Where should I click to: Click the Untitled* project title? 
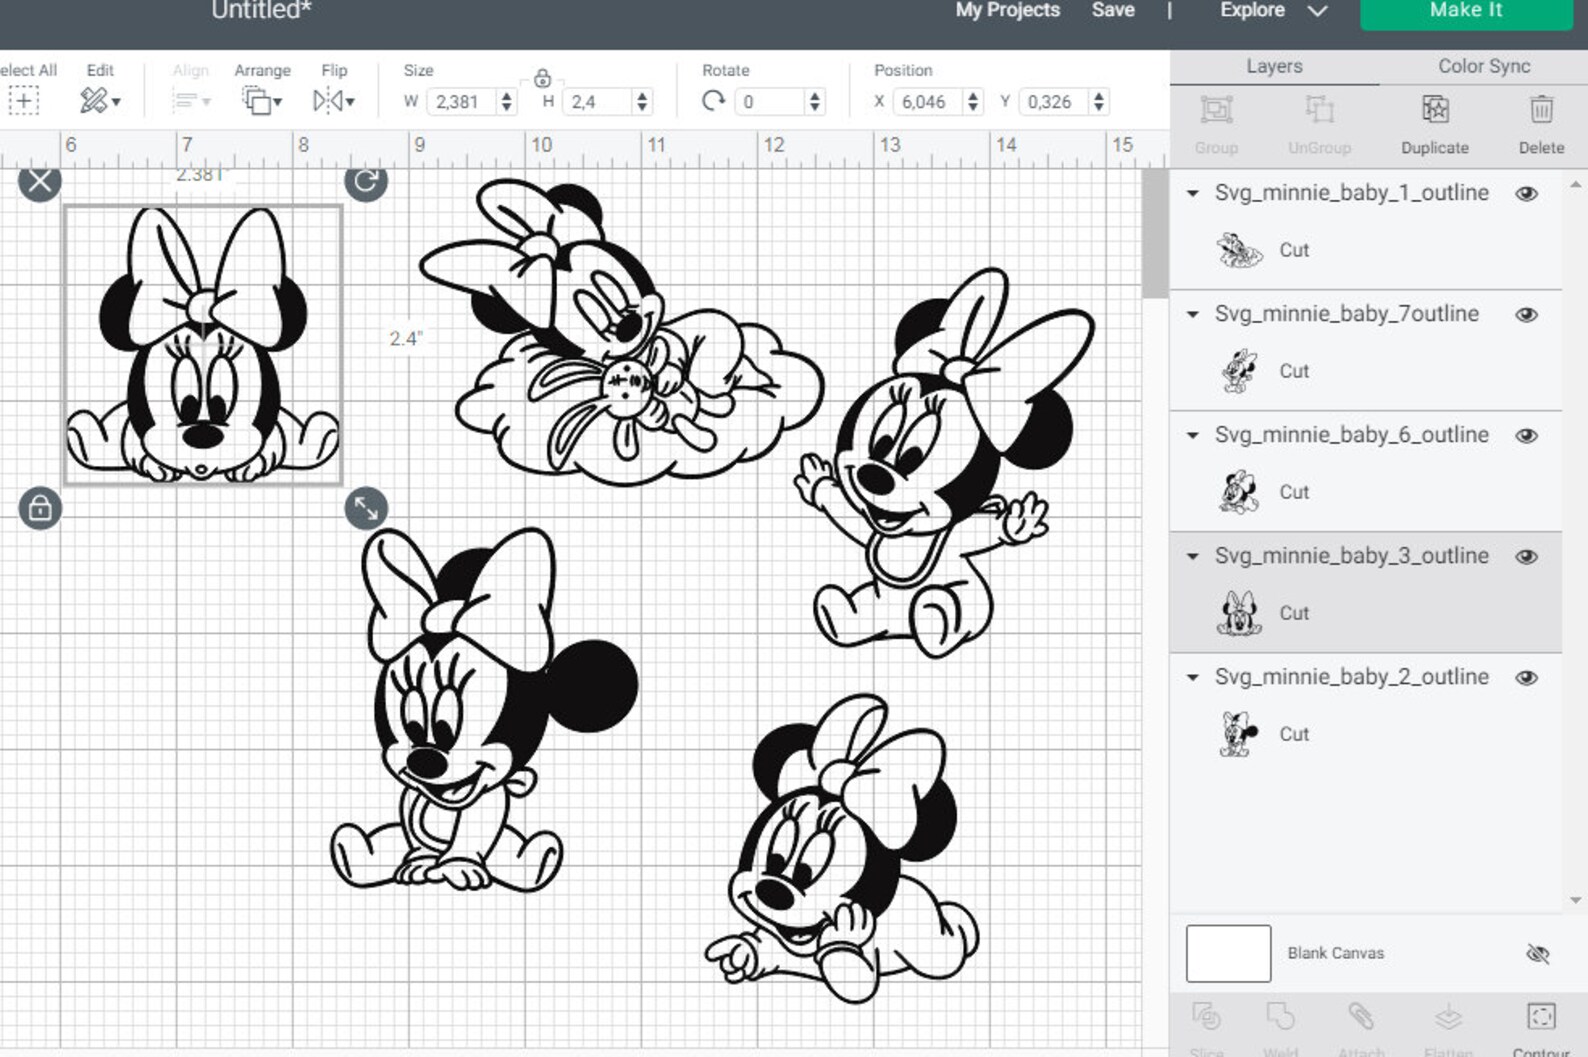(261, 10)
